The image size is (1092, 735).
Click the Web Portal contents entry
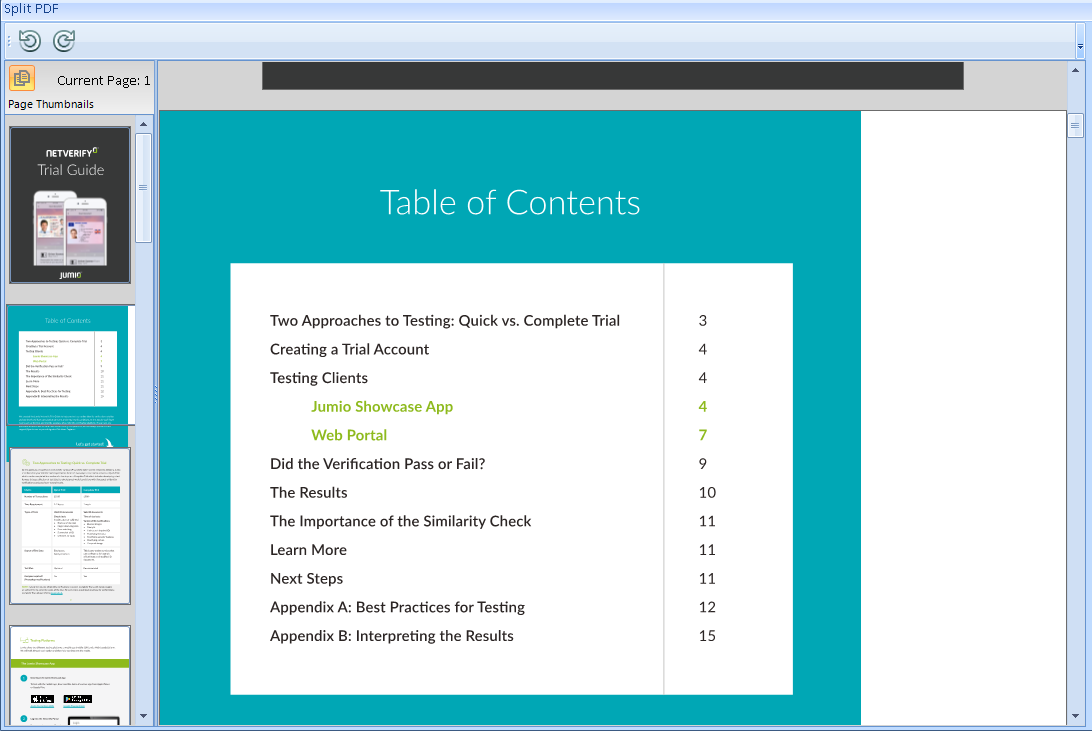click(x=349, y=435)
